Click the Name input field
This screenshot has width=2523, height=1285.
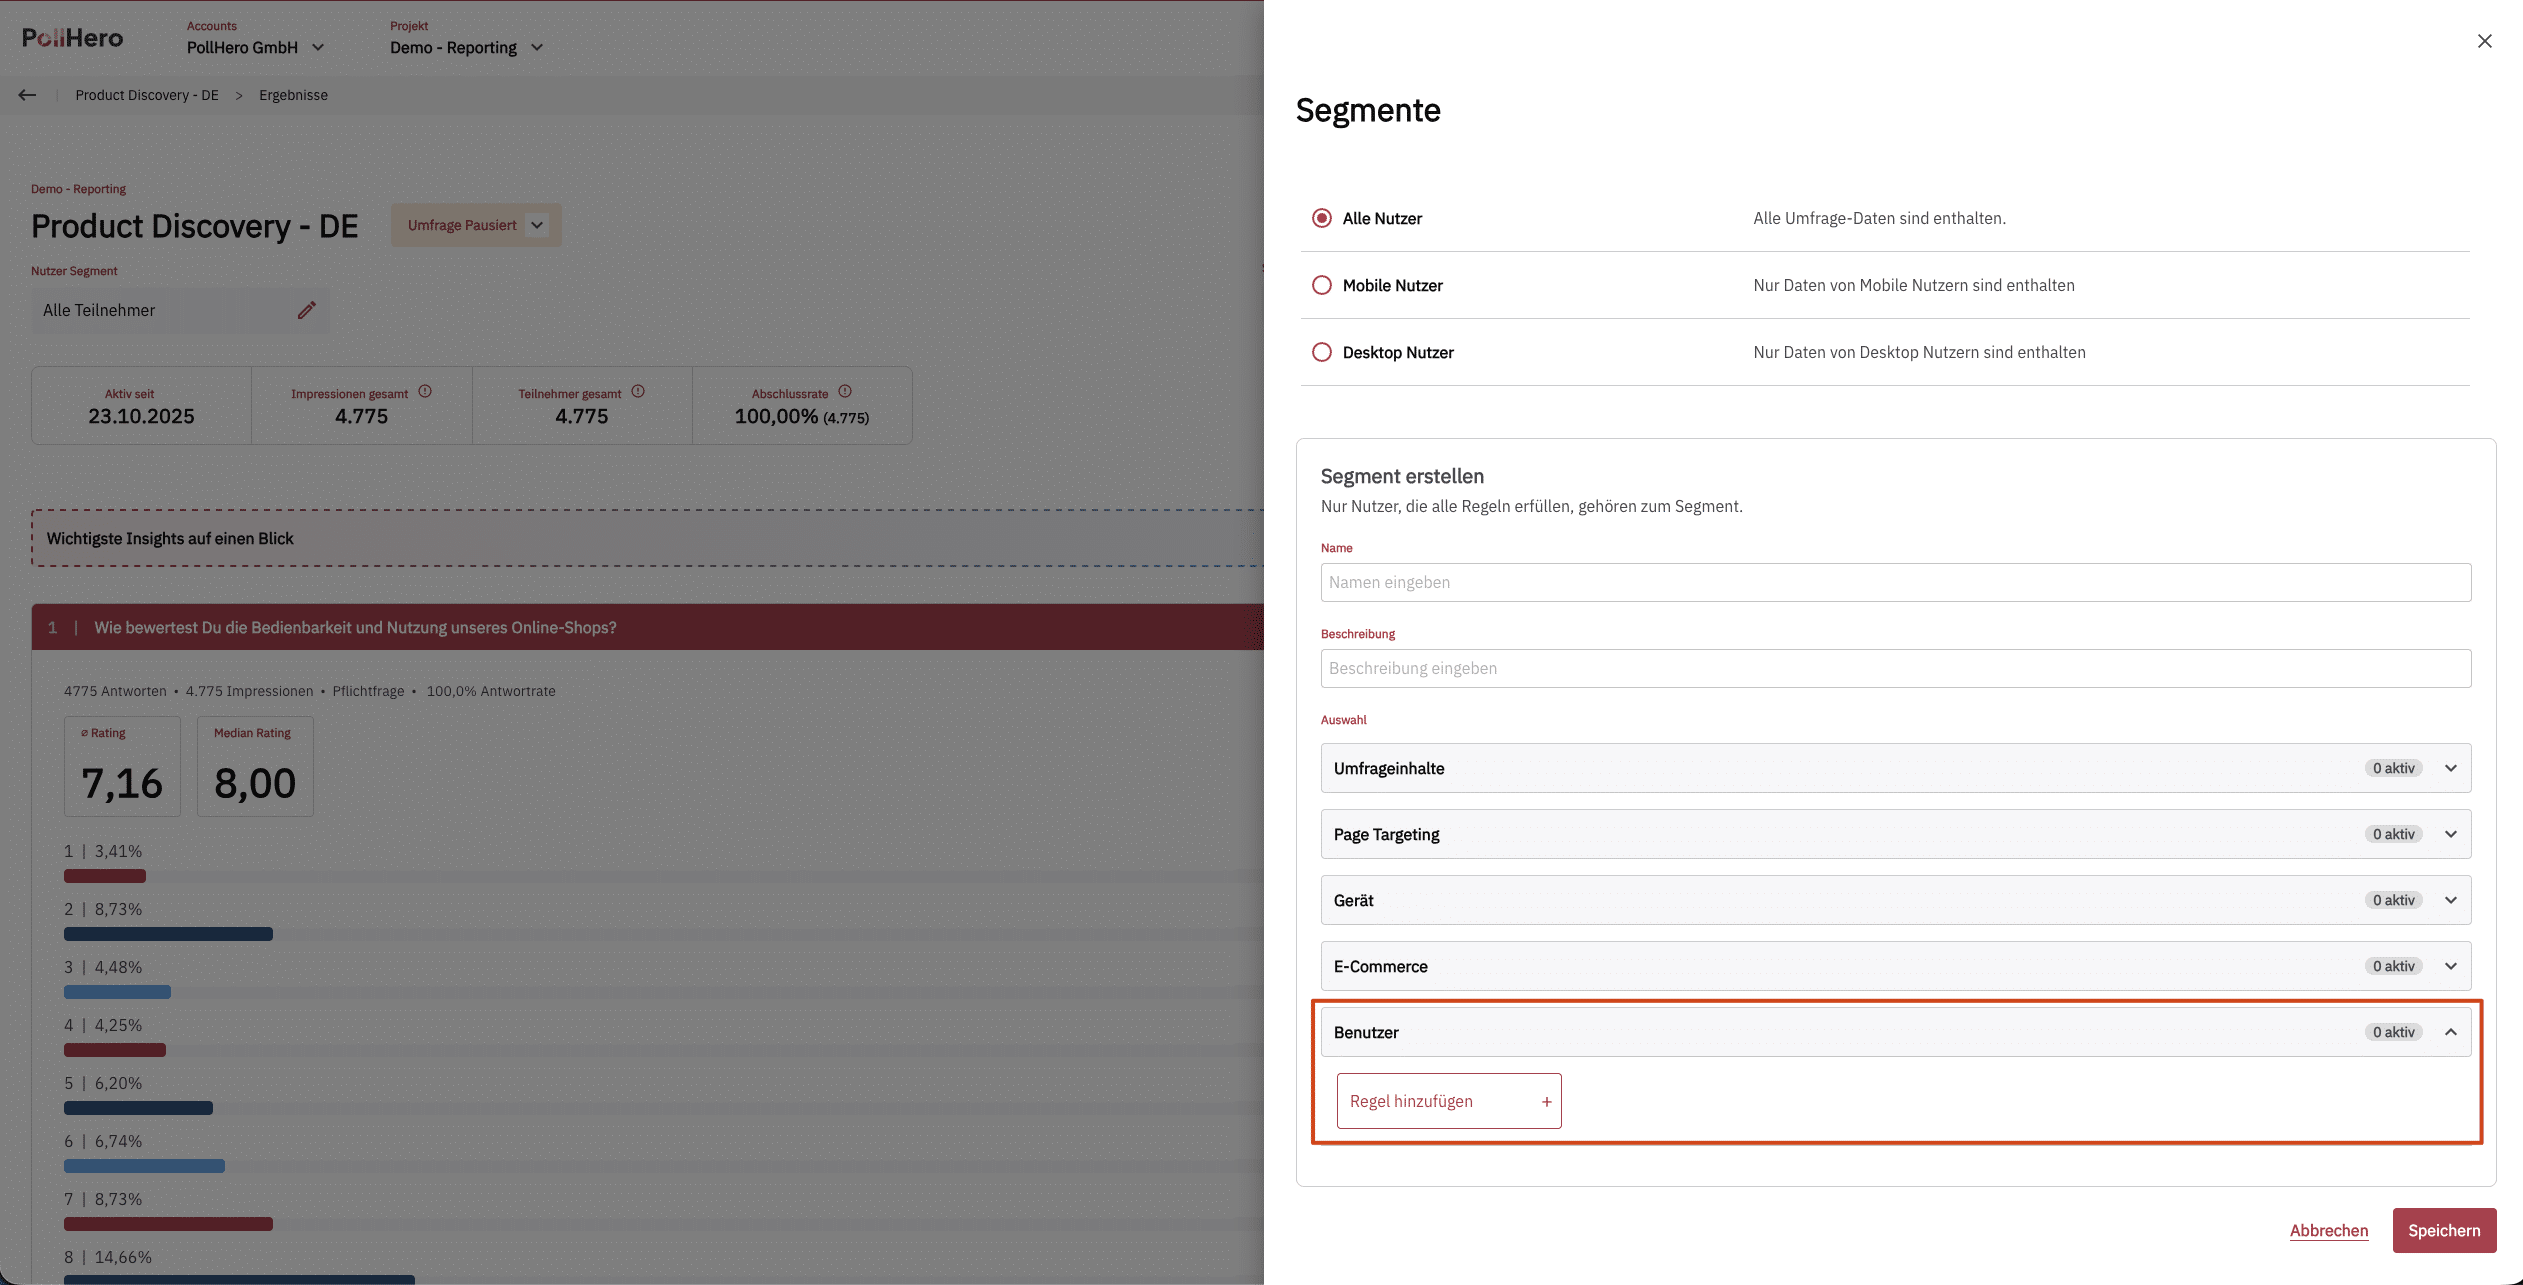(x=1895, y=582)
